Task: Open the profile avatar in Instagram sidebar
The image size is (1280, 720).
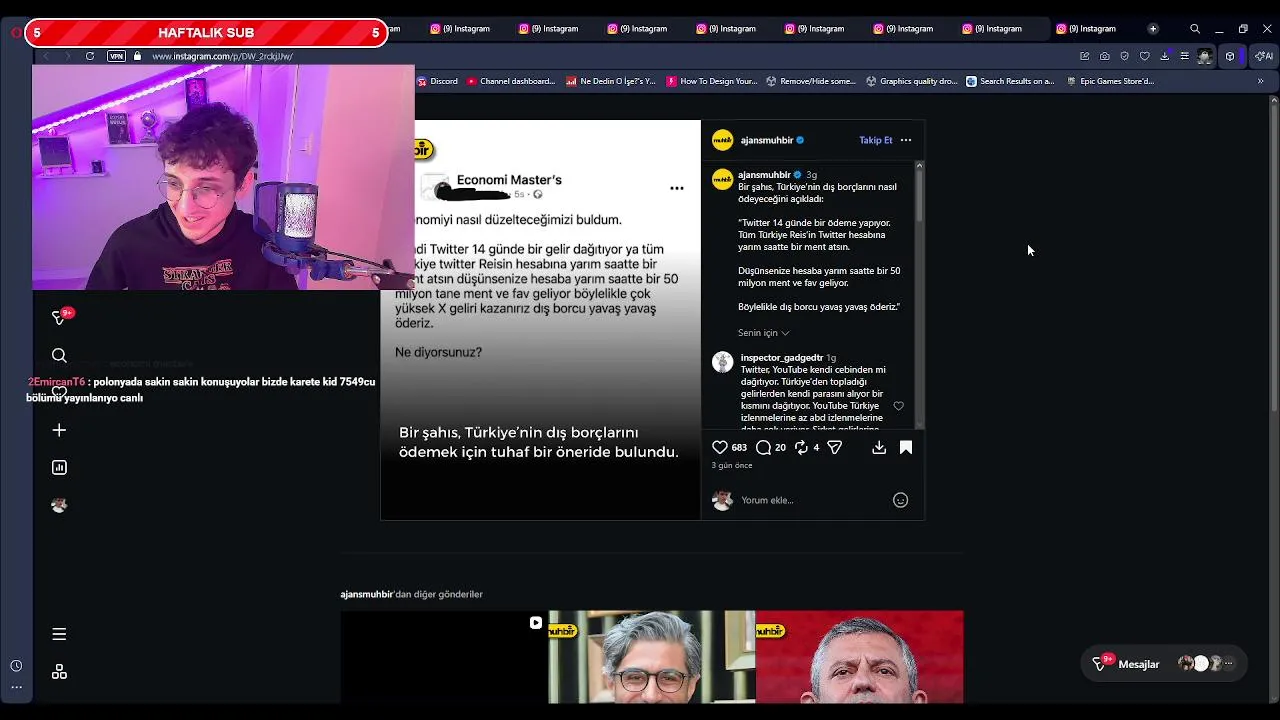Action: [x=59, y=505]
